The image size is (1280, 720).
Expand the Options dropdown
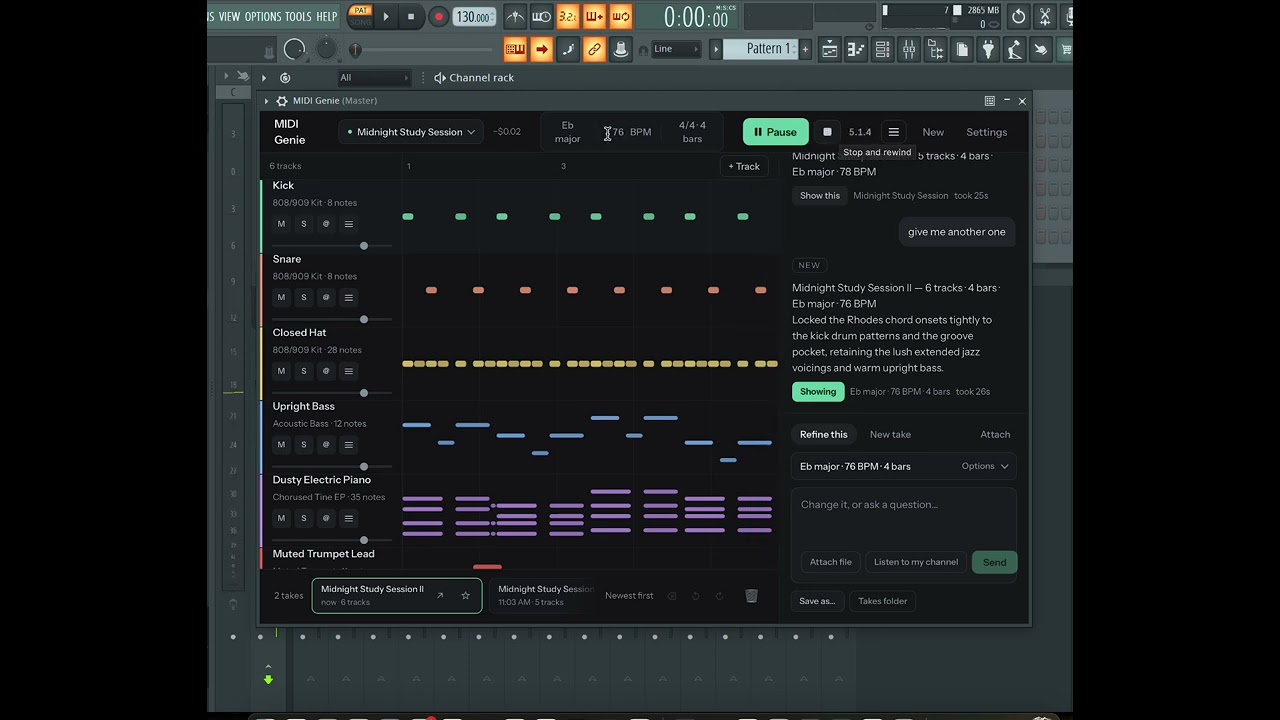coord(985,466)
